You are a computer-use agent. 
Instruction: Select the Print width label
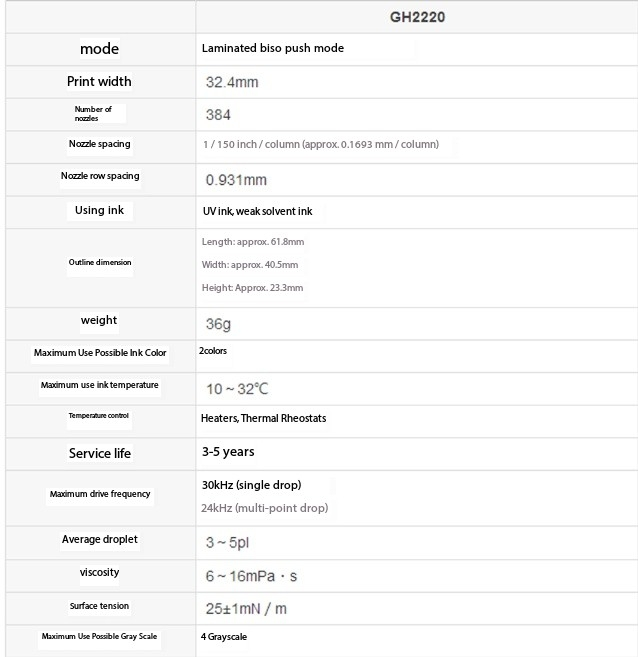(99, 81)
